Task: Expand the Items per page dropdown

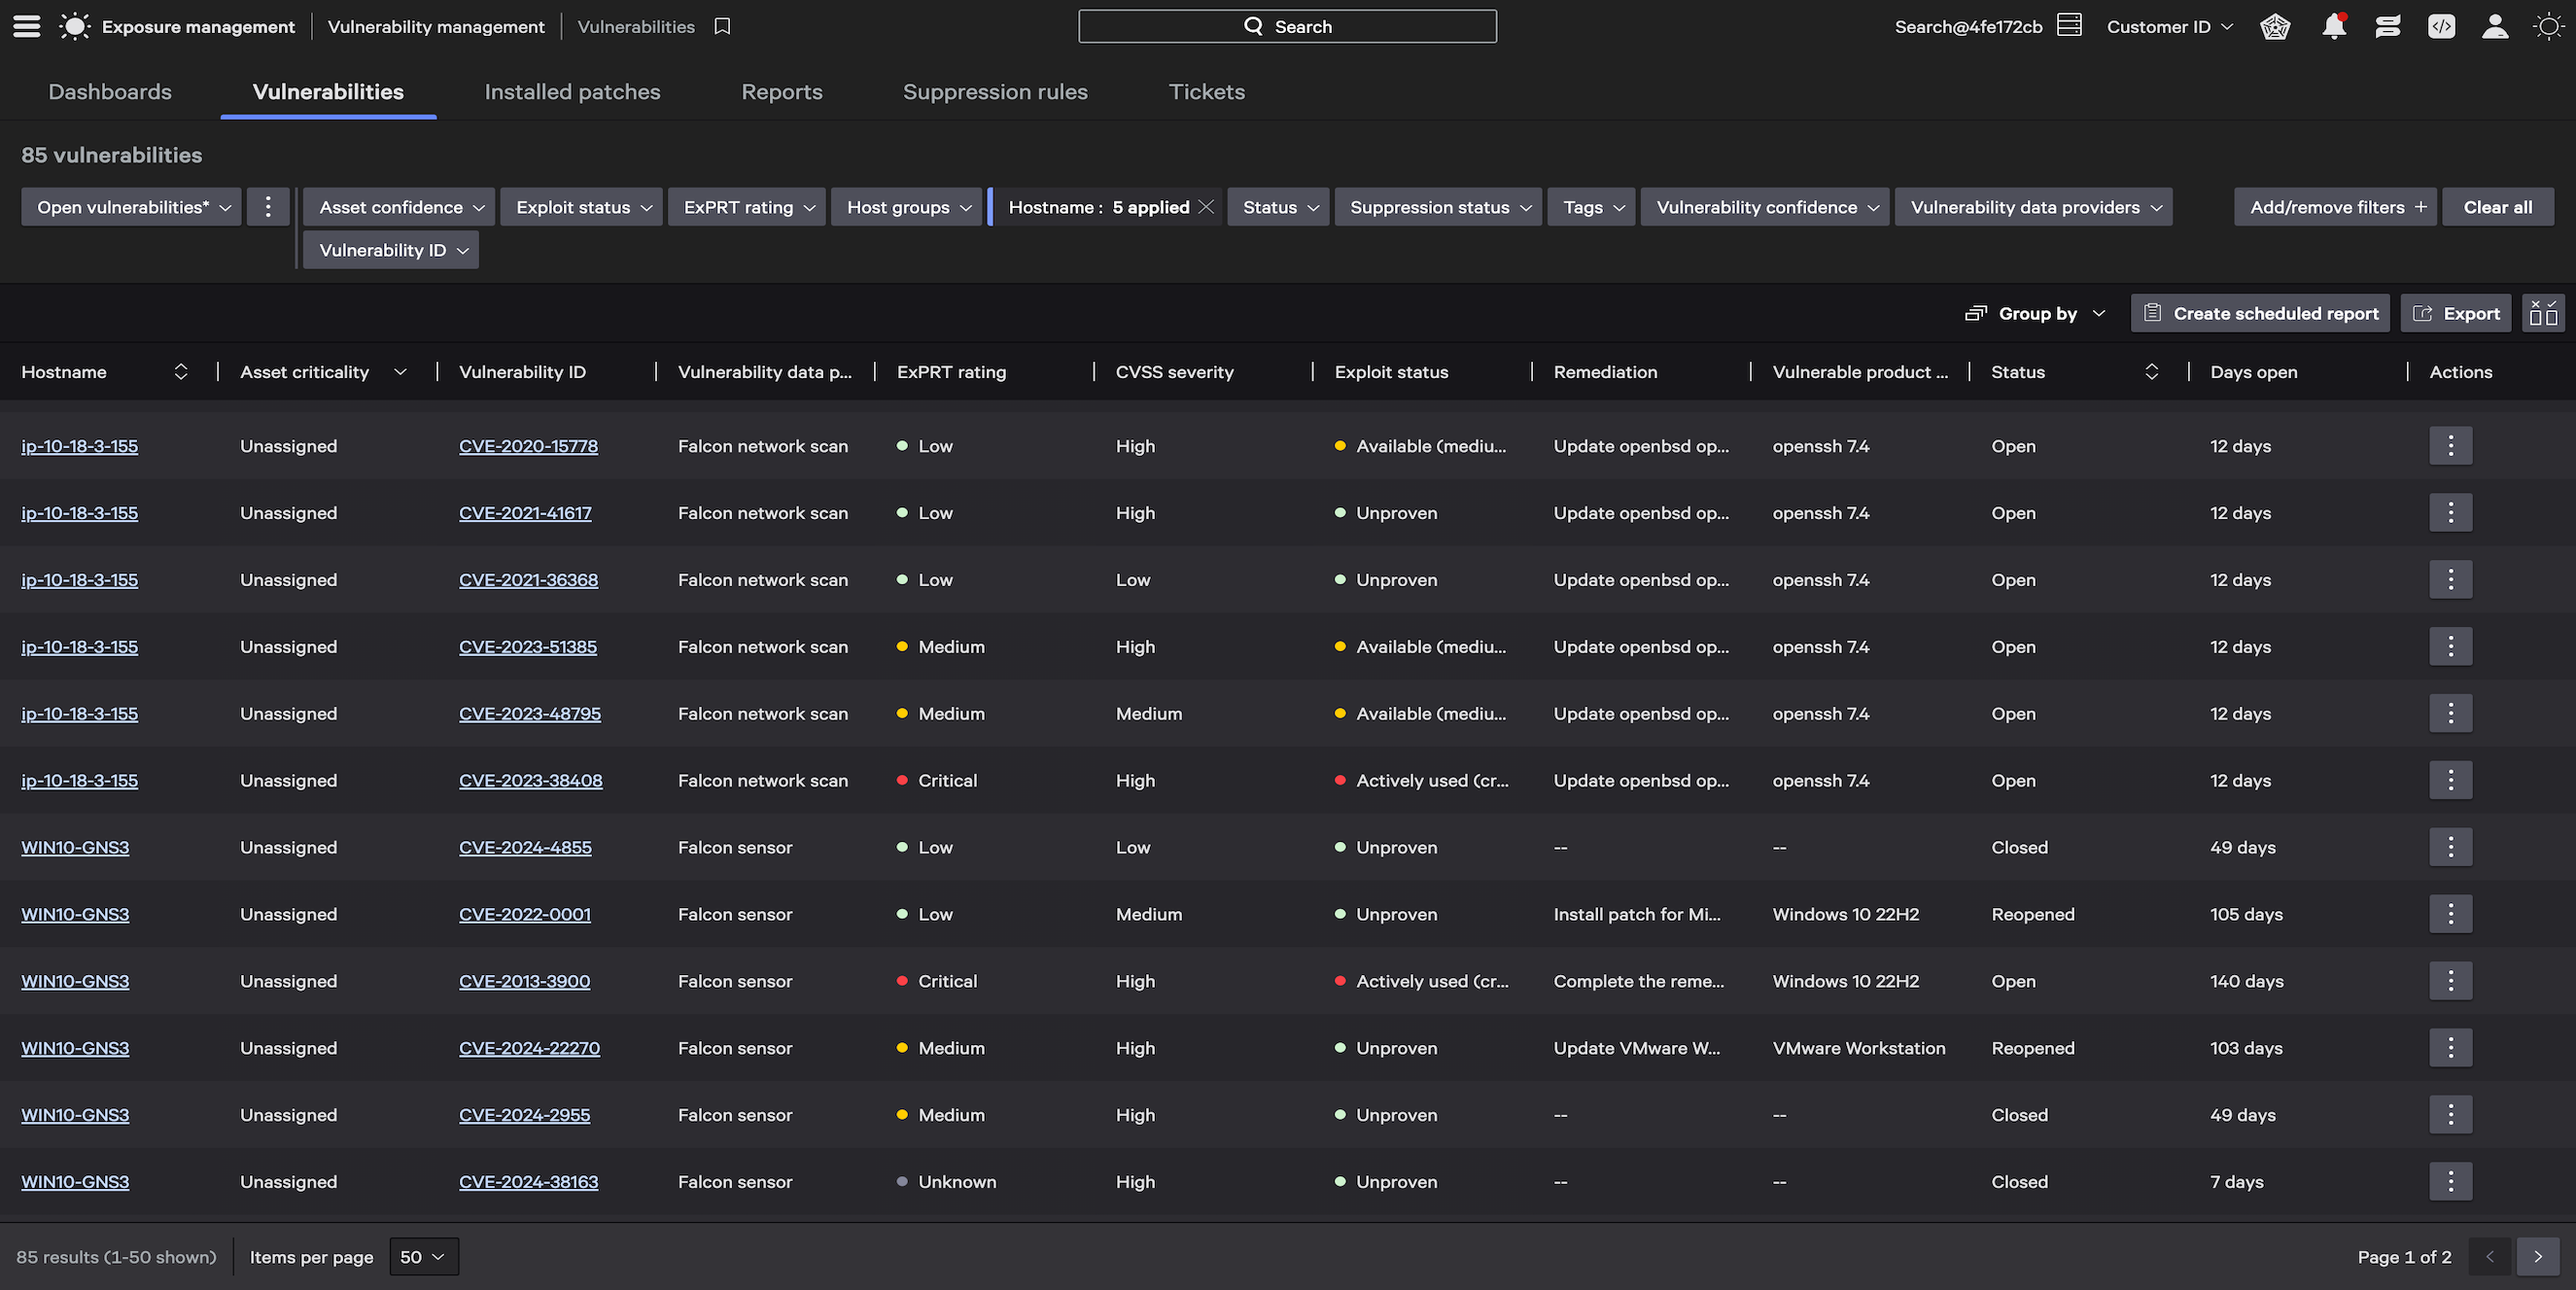Action: (x=422, y=1257)
